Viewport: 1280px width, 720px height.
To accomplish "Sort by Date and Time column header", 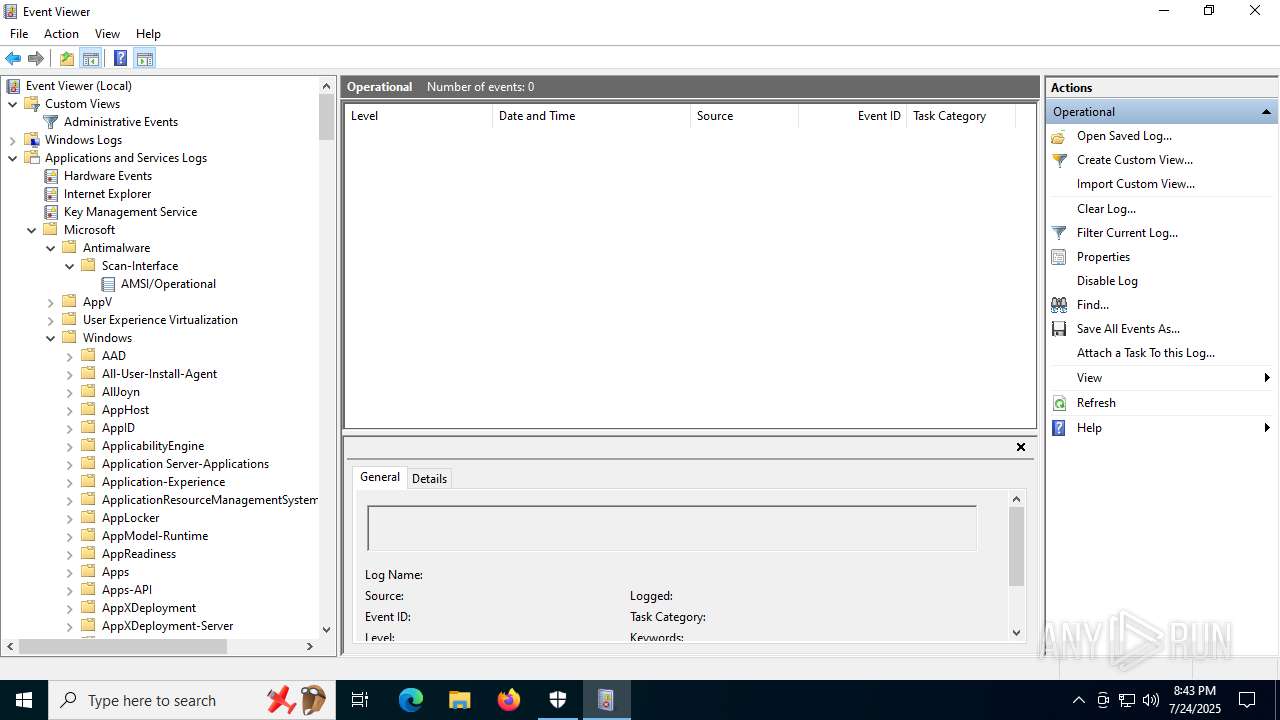I will pos(591,116).
